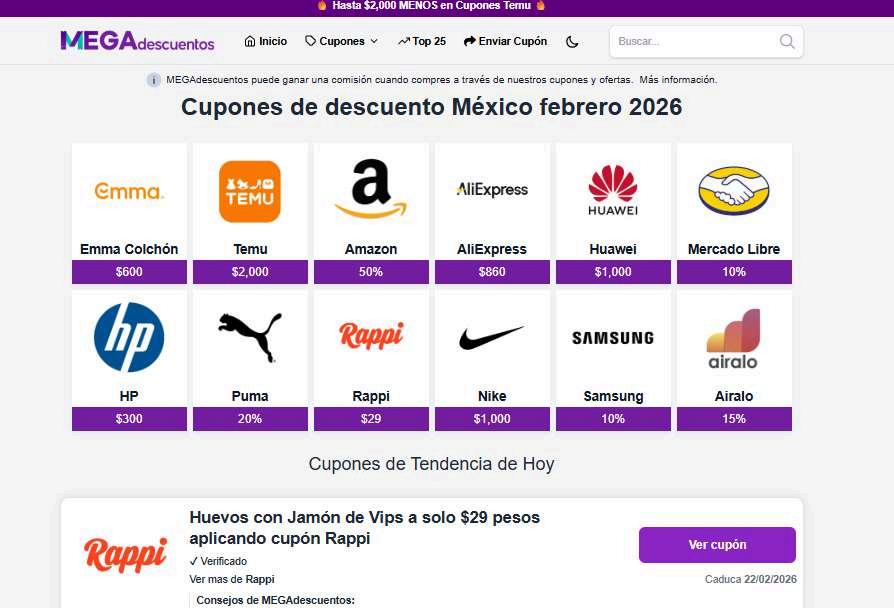Click the Ver cupón button

717,545
